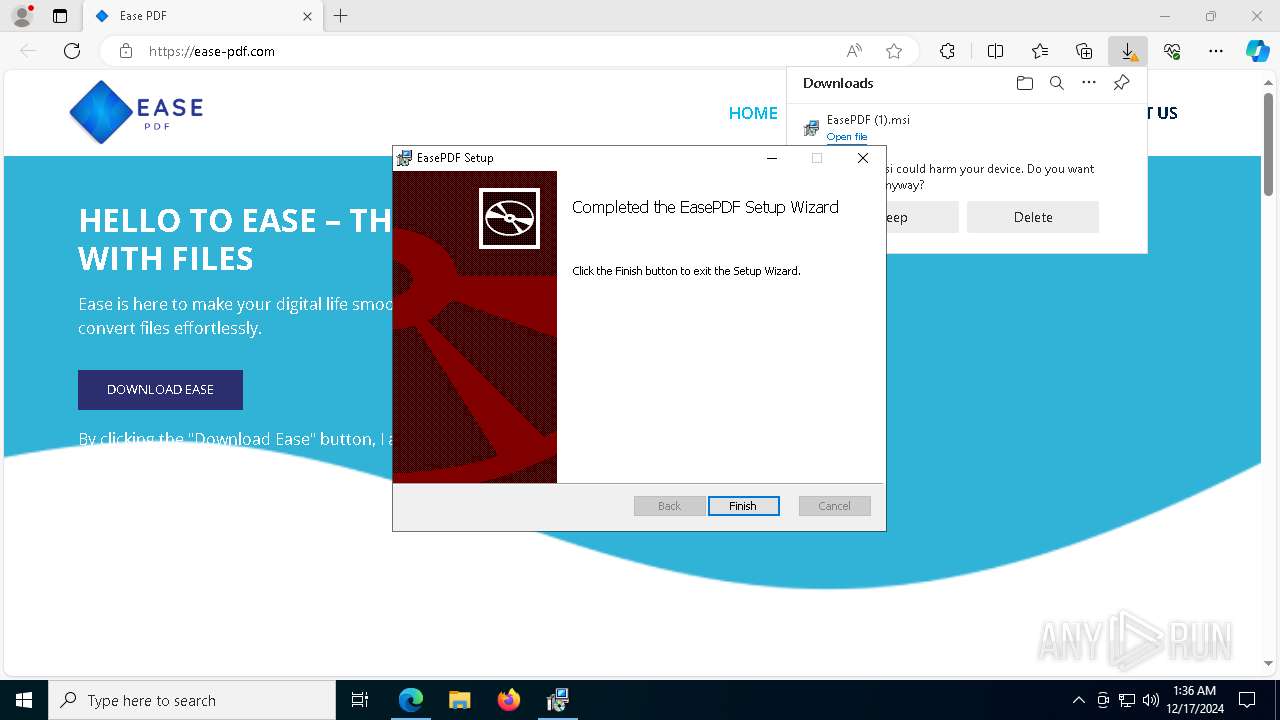Open network settings tray icon

tap(1127, 700)
